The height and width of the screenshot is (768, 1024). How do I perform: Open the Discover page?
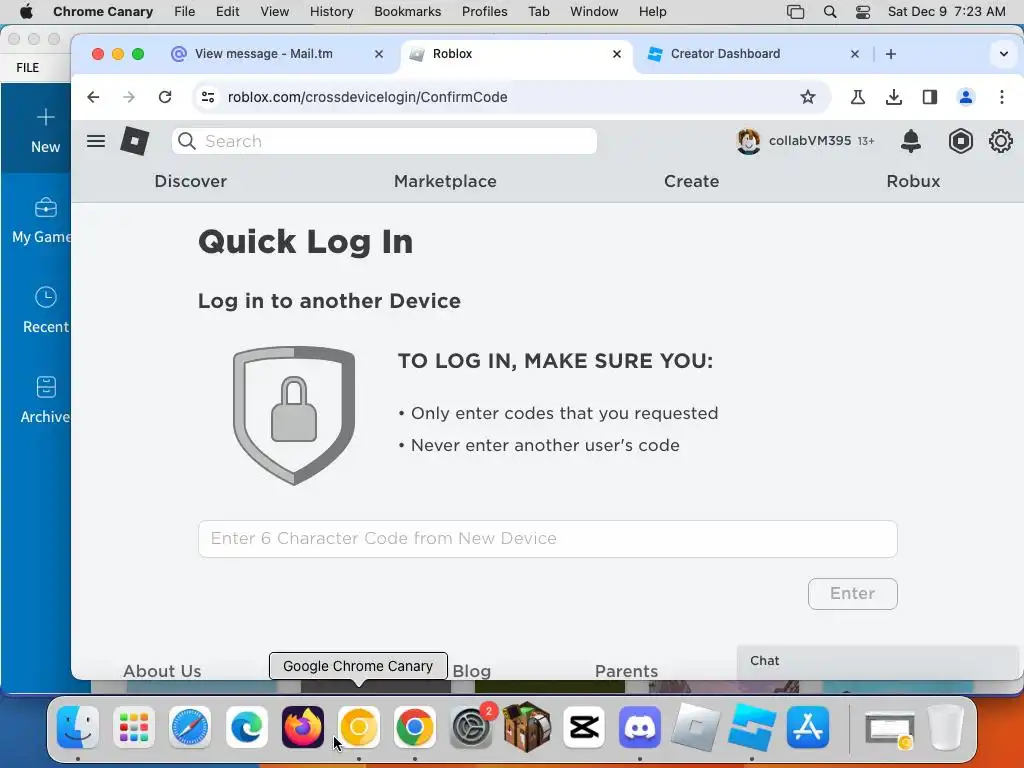[x=191, y=181]
